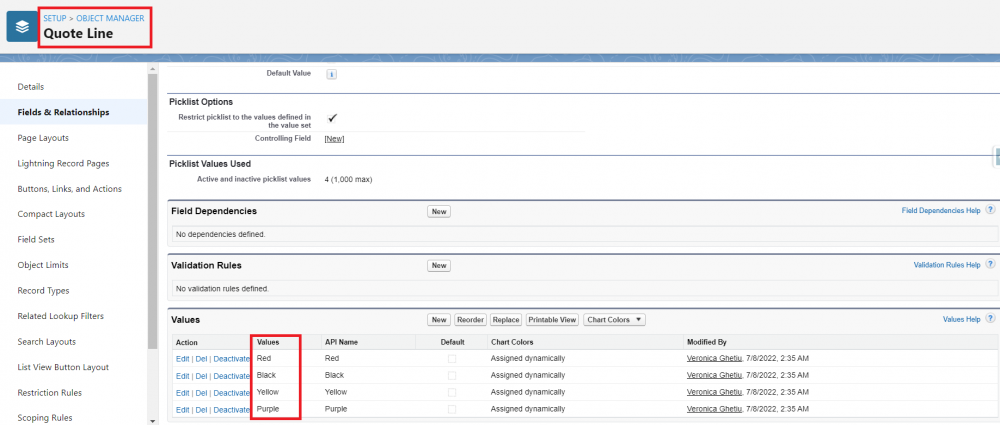Deactivate the Red picklist value
Viewport: 1000px width, 425px height.
click(x=232, y=359)
